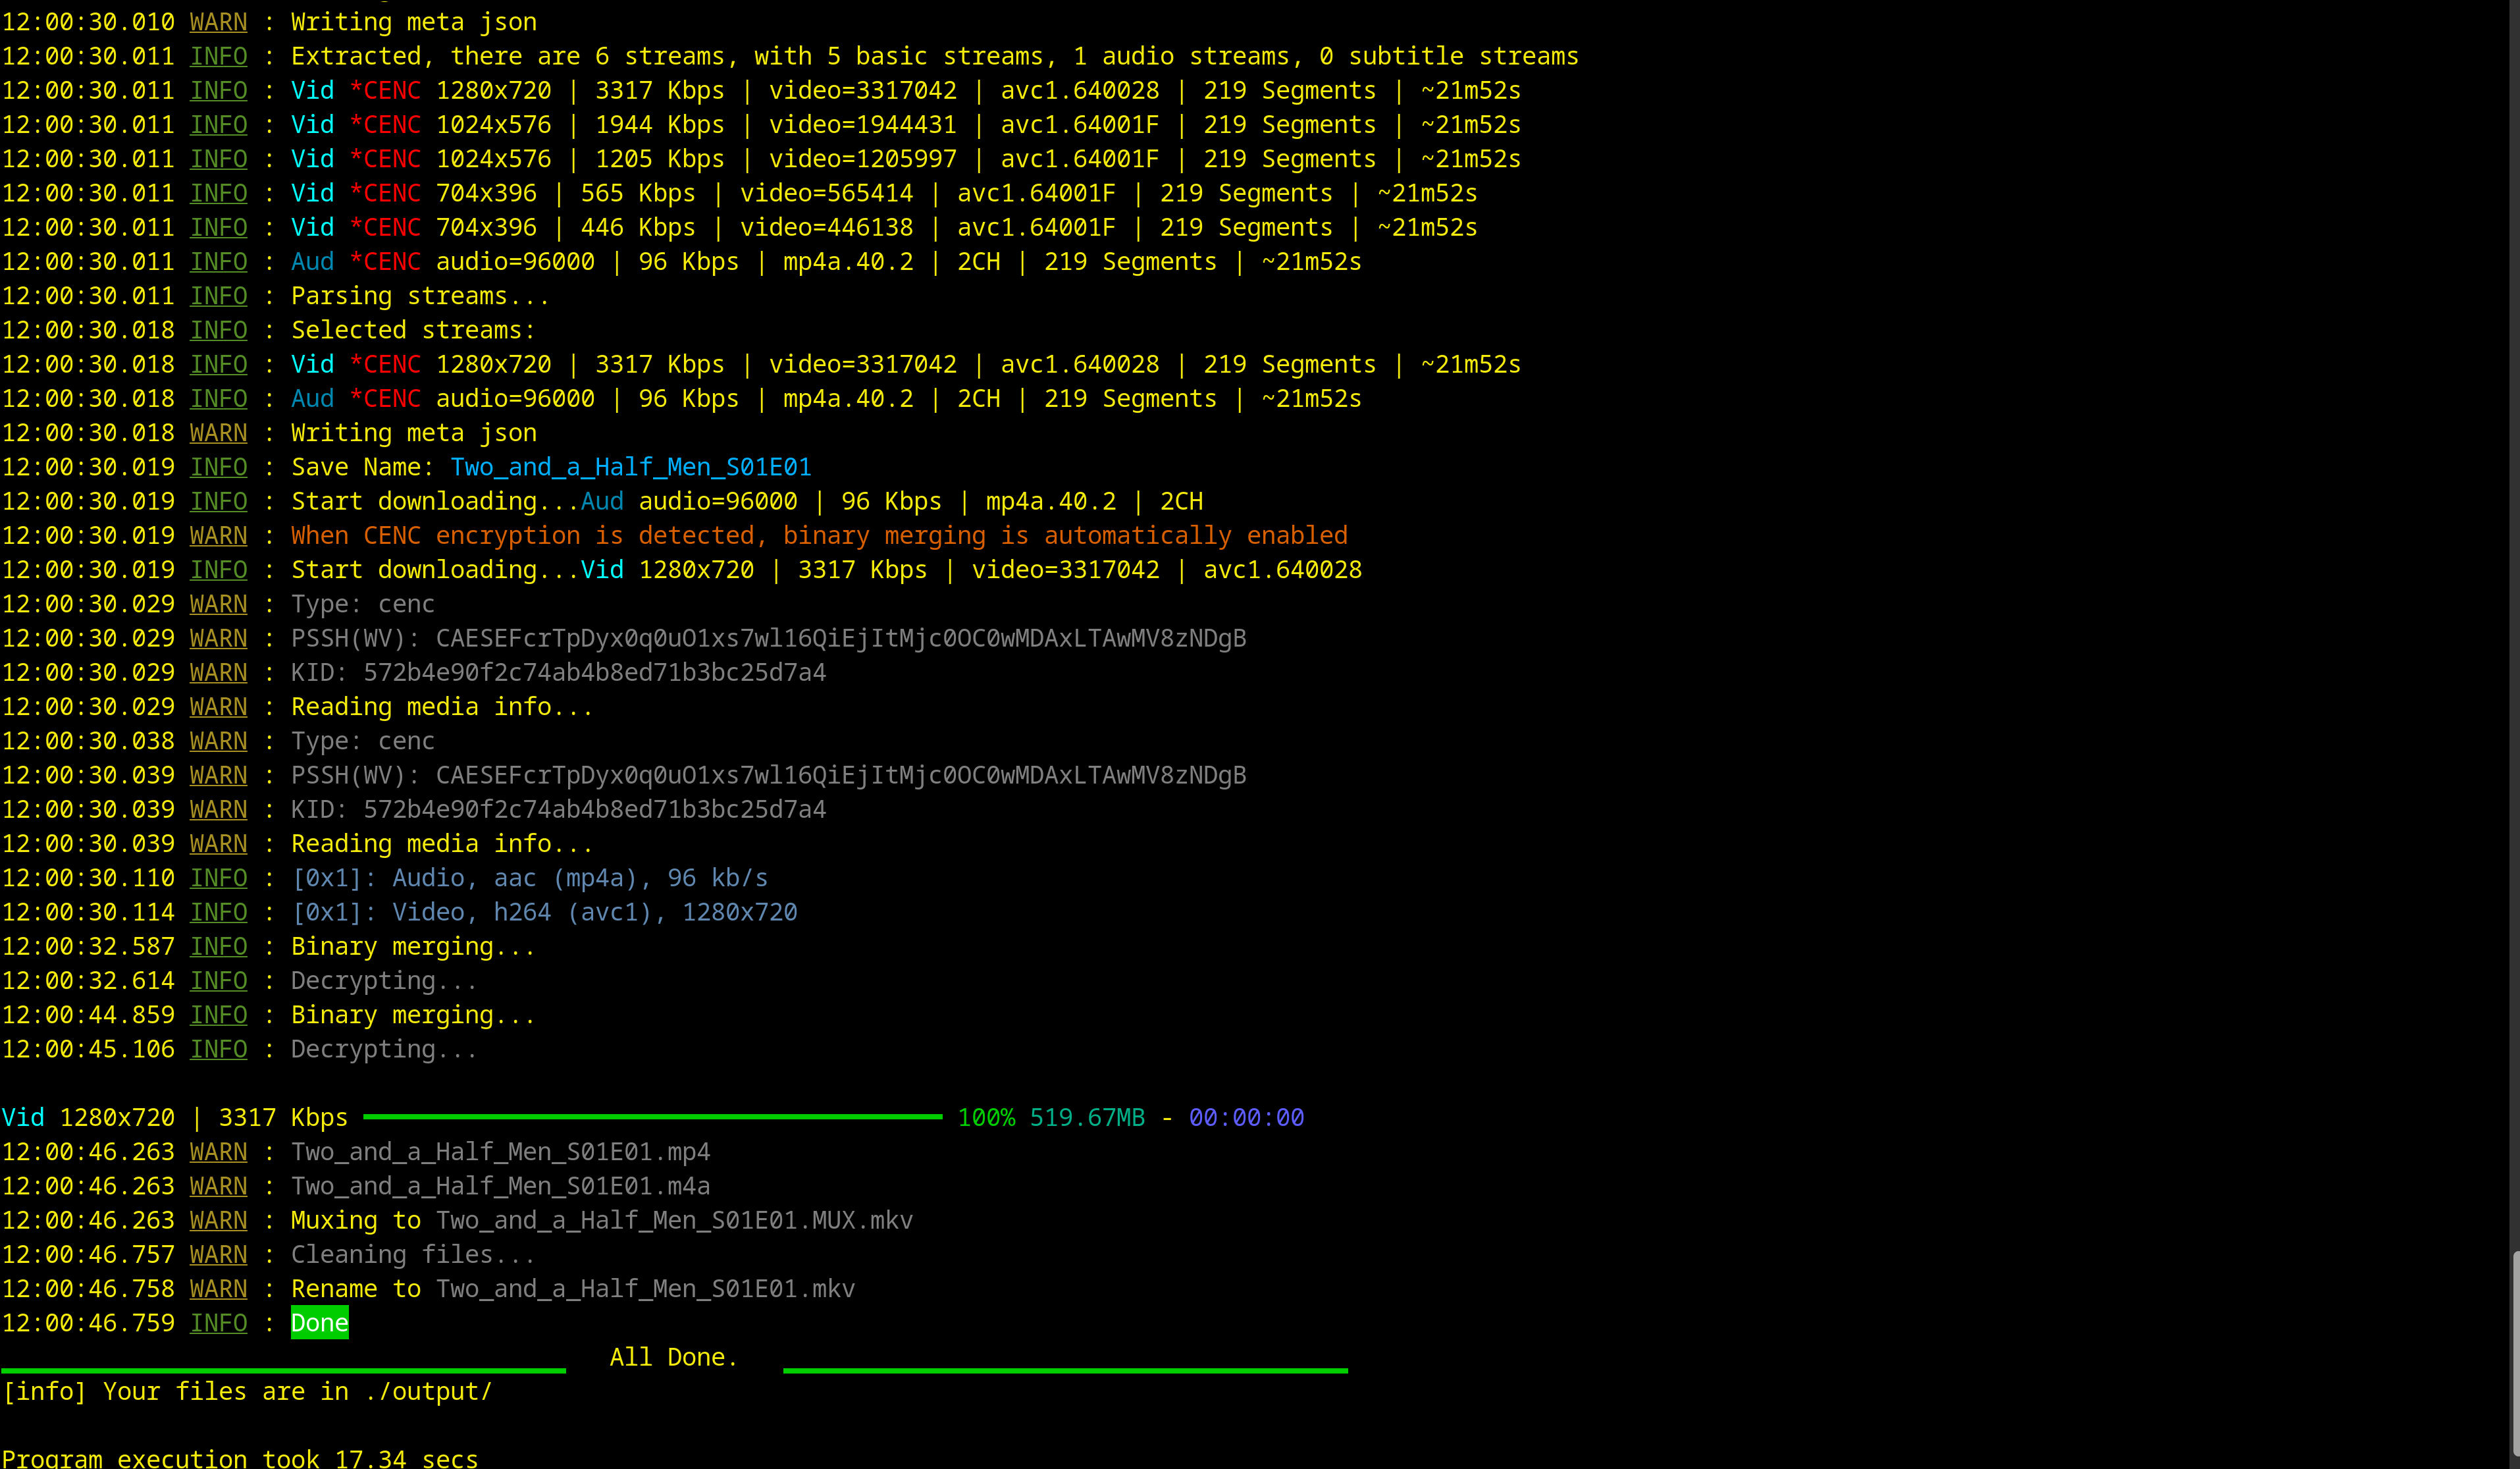Click the orange CENC encryption warning message

click(818, 535)
